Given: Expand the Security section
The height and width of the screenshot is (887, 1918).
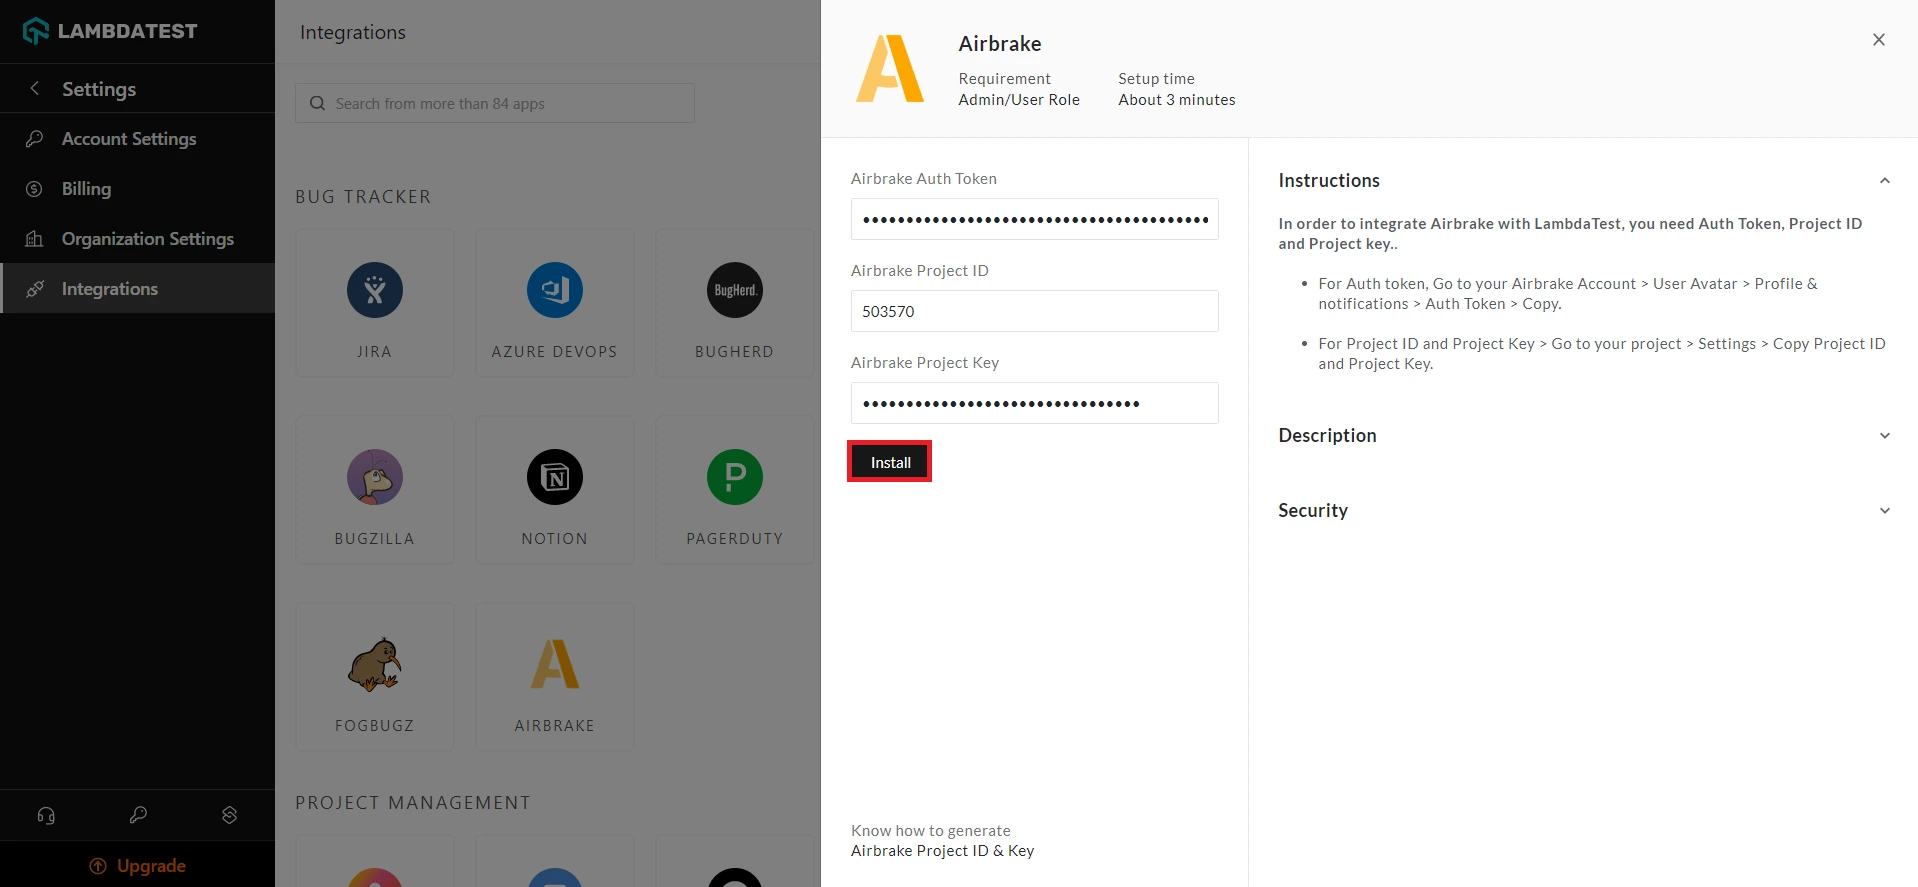Looking at the screenshot, I should 1884,511.
